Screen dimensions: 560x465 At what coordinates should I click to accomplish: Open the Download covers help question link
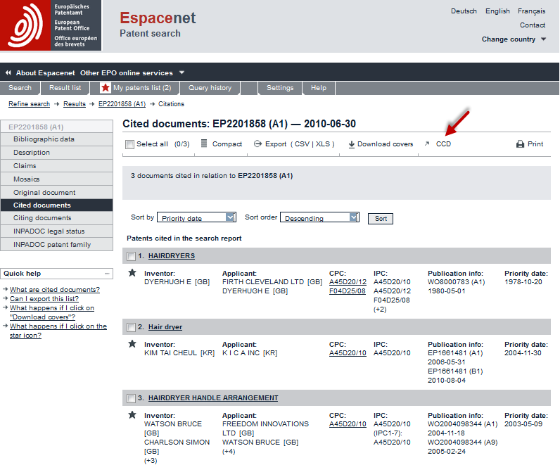pos(52,312)
